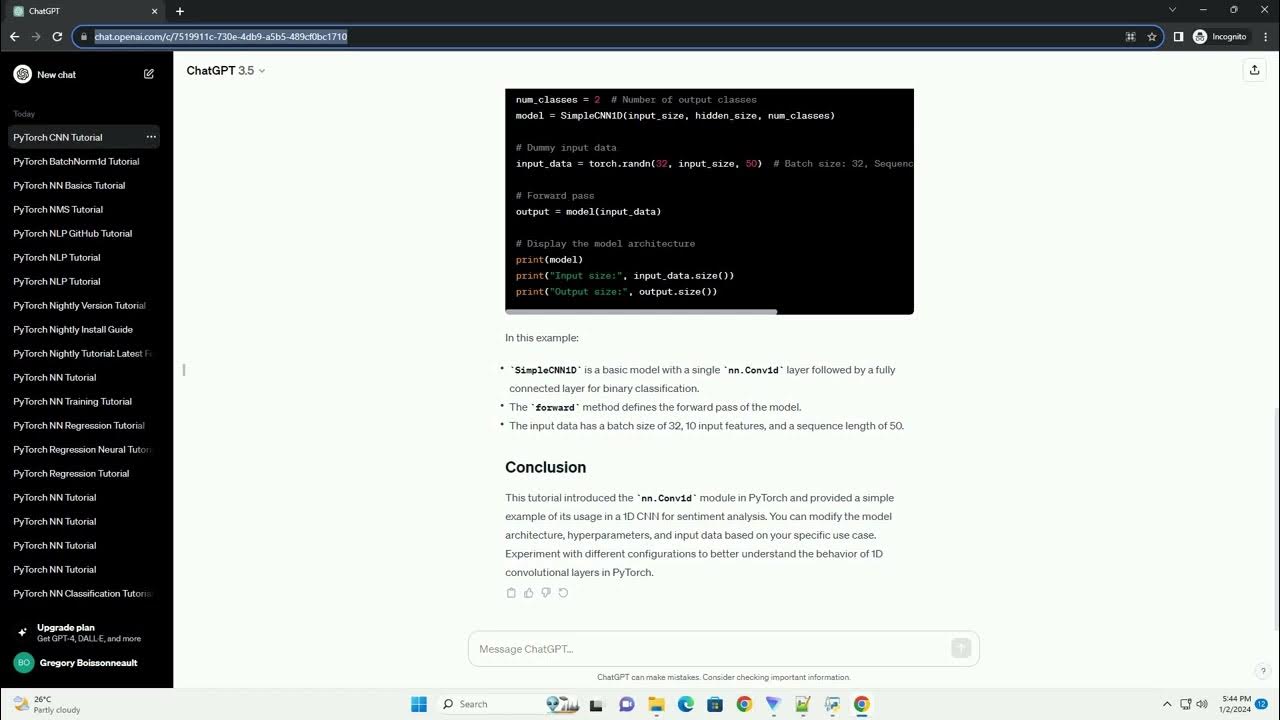
Task: Go back with the browser back arrow
Action: [14, 36]
